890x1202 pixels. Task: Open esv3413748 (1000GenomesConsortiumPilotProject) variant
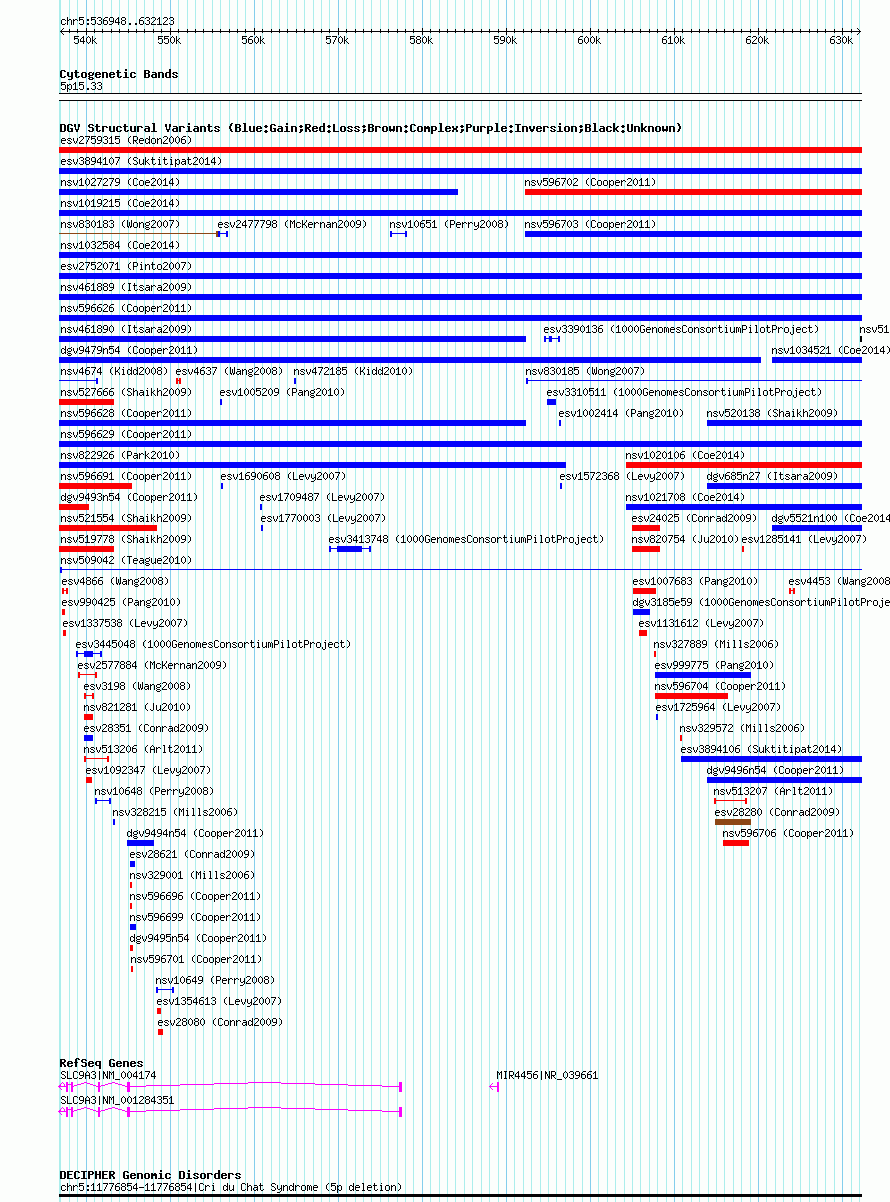click(x=467, y=539)
